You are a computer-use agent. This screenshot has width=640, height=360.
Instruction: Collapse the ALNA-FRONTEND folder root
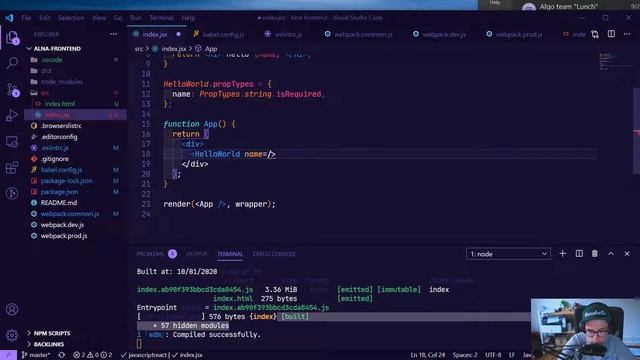click(x=57, y=49)
